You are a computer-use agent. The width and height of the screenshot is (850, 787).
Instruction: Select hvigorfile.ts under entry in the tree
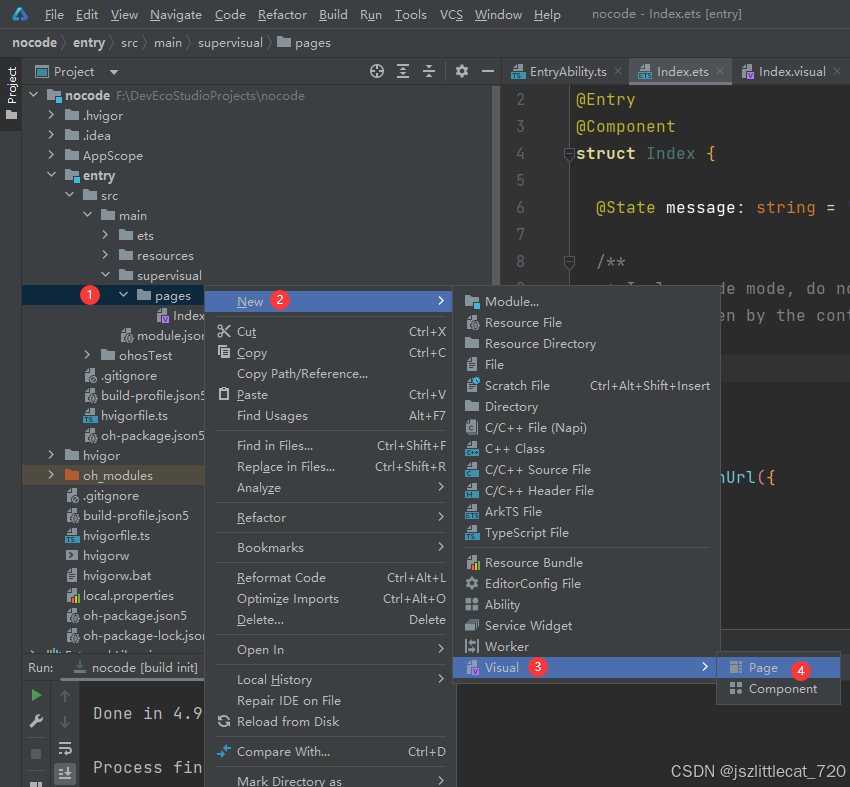coord(133,415)
